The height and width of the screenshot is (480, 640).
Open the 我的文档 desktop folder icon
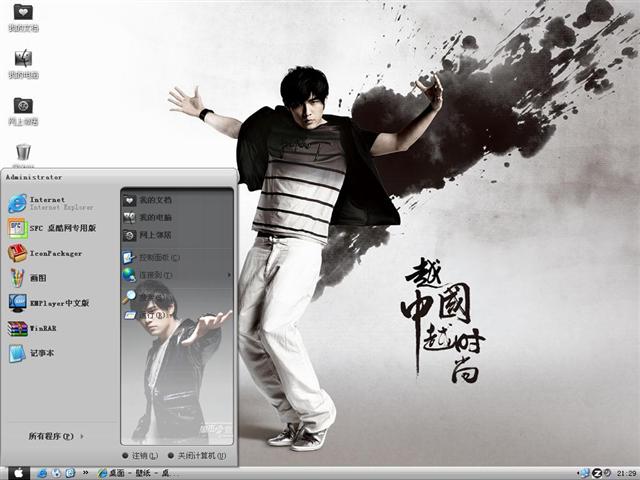(x=23, y=16)
